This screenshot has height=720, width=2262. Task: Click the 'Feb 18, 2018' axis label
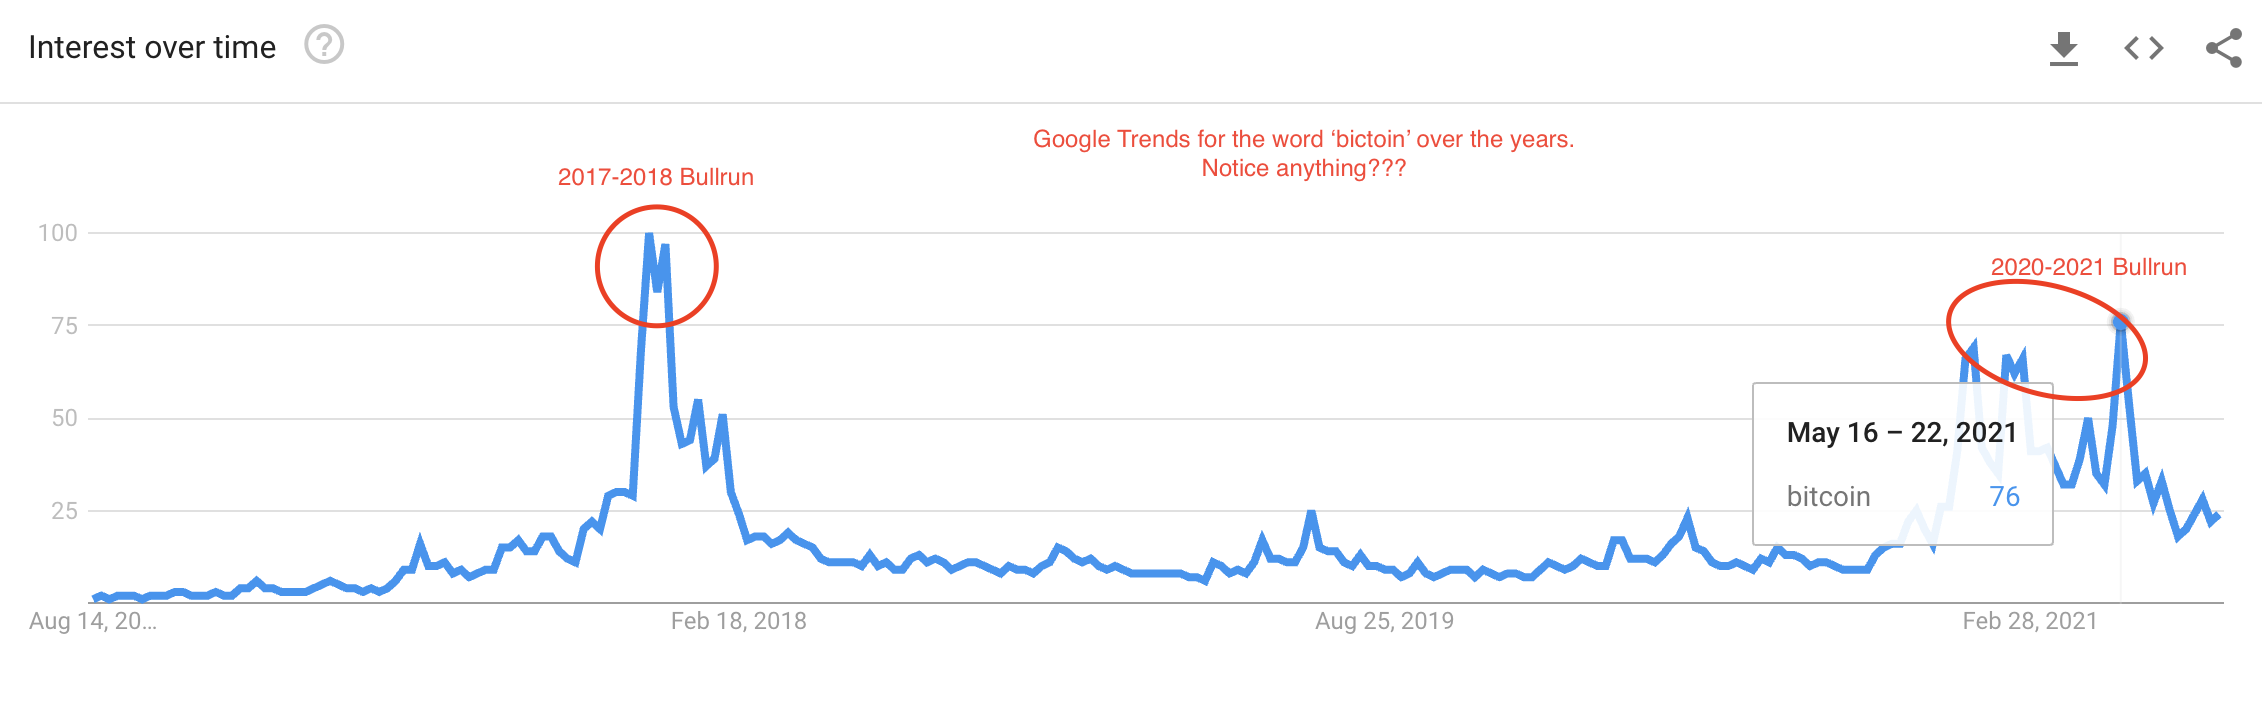click(x=738, y=621)
